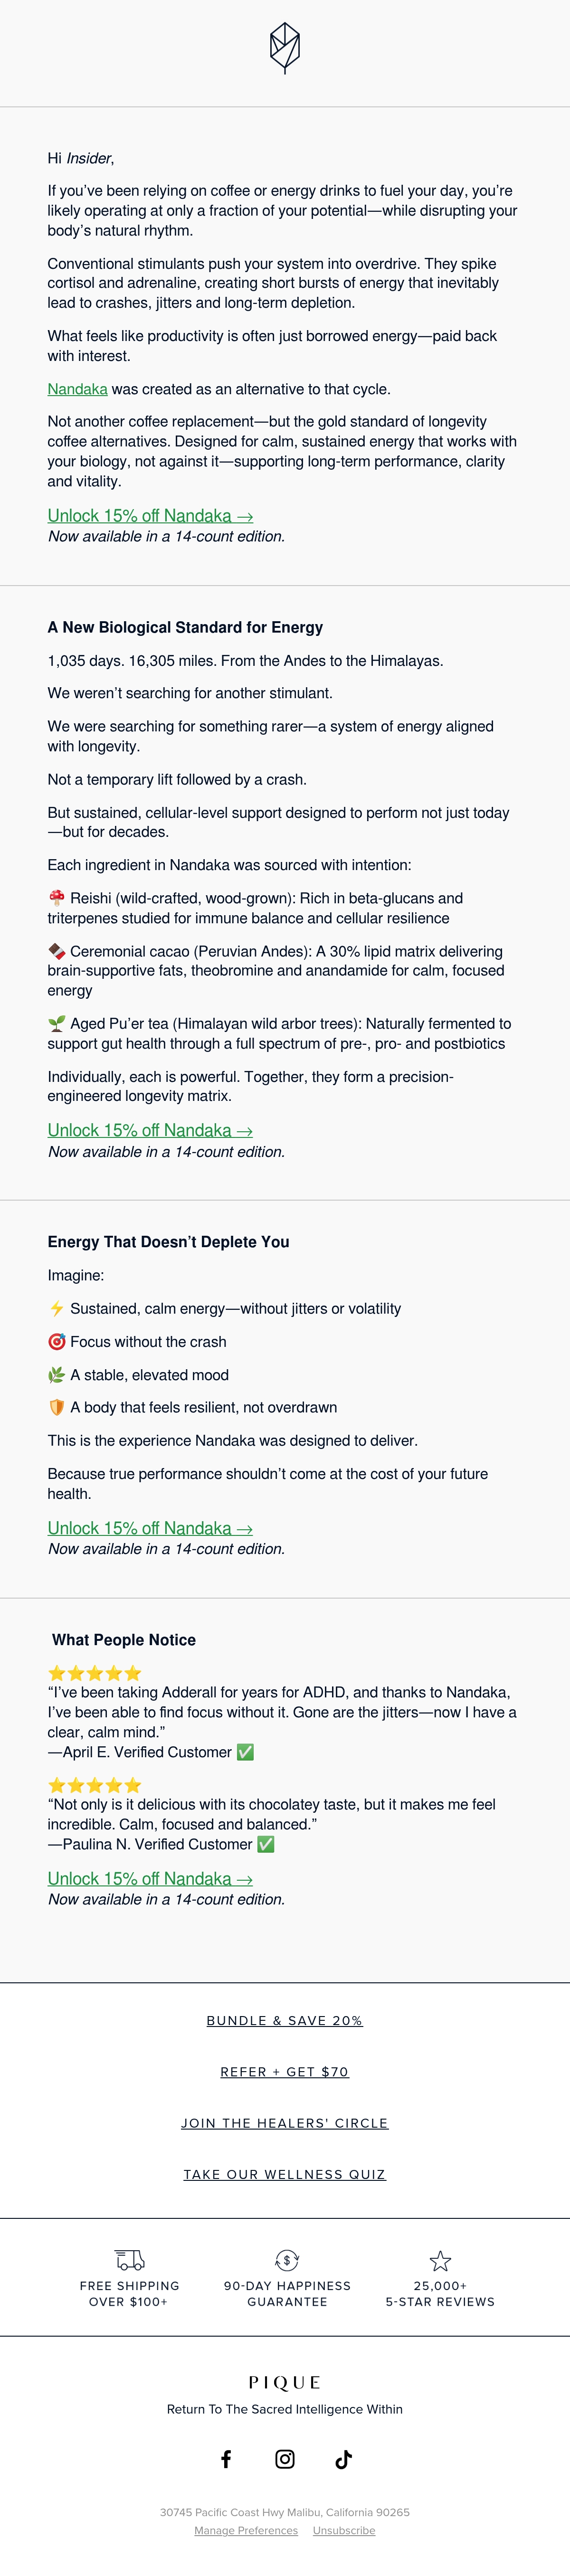570x2576 pixels.
Task: Click the PIQUE wordmark in footer
Action: (285, 2382)
